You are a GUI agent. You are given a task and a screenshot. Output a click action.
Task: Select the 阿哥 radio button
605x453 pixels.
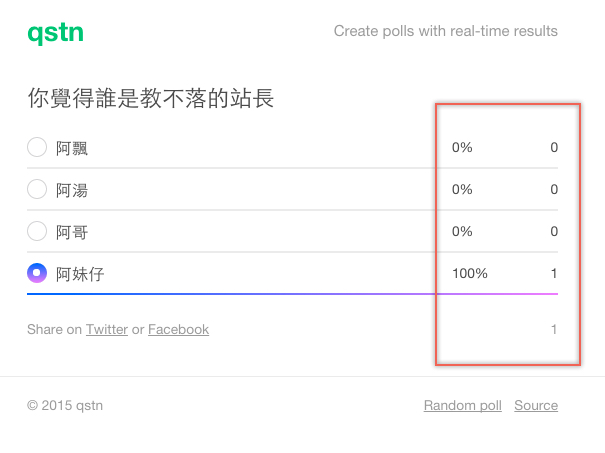(37, 231)
